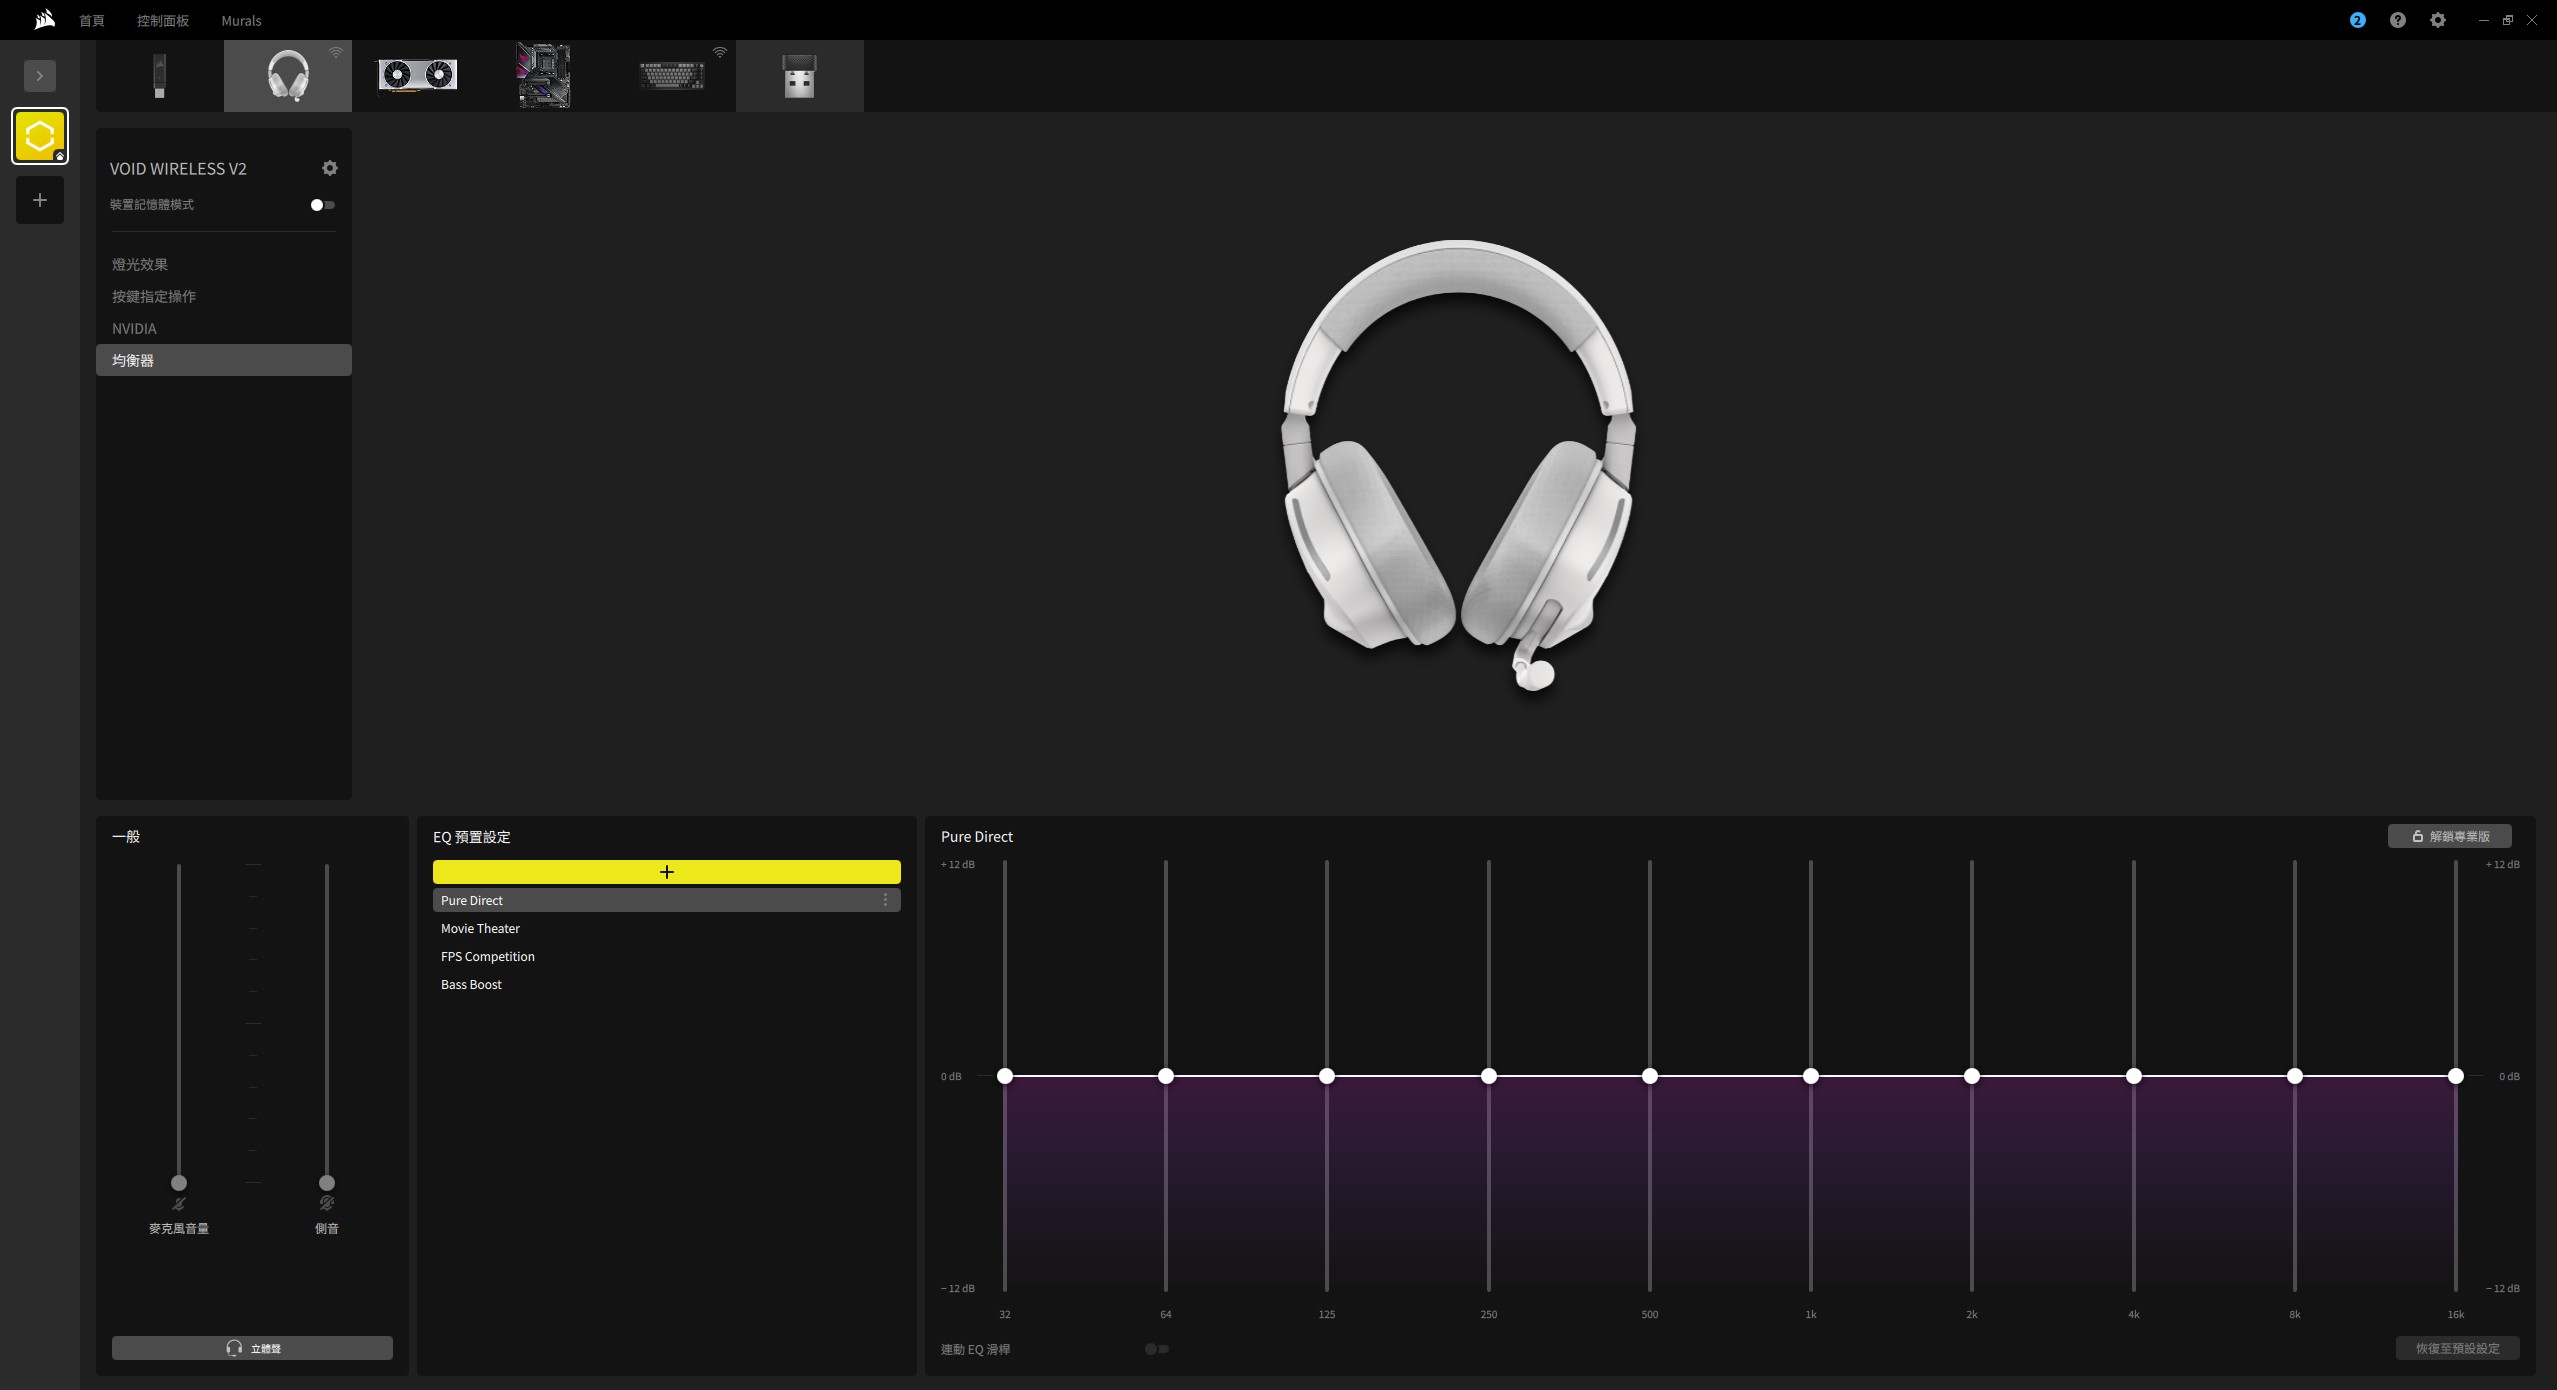Image resolution: width=2557 pixels, height=1390 pixels.
Task: Select the FPS Competition EQ preset
Action: [x=667, y=956]
